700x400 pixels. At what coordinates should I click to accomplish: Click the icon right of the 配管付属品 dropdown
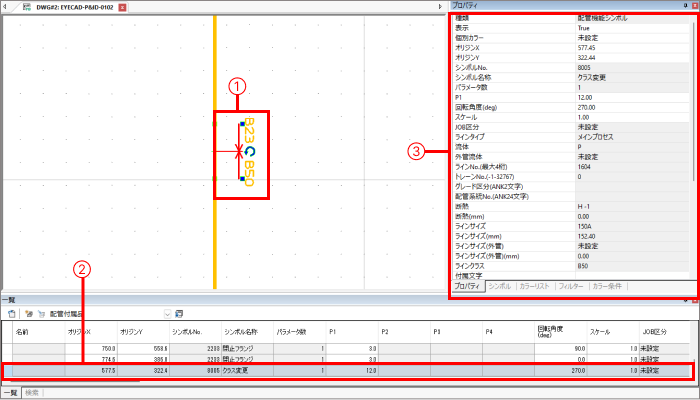[180, 314]
